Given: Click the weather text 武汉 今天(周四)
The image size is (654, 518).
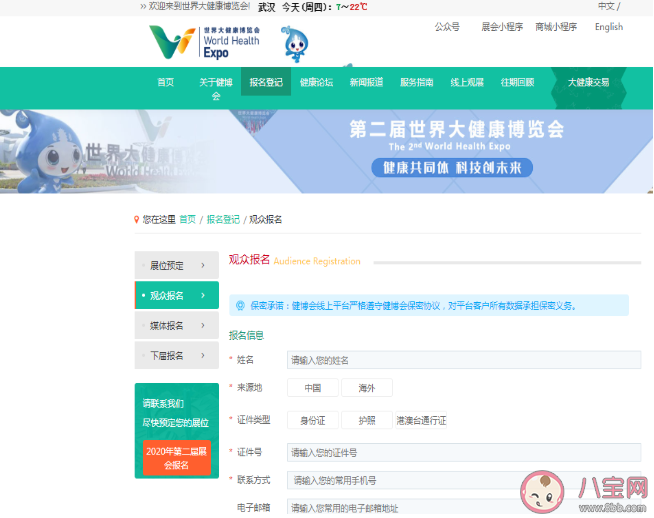Looking at the screenshot, I should click(313, 7).
